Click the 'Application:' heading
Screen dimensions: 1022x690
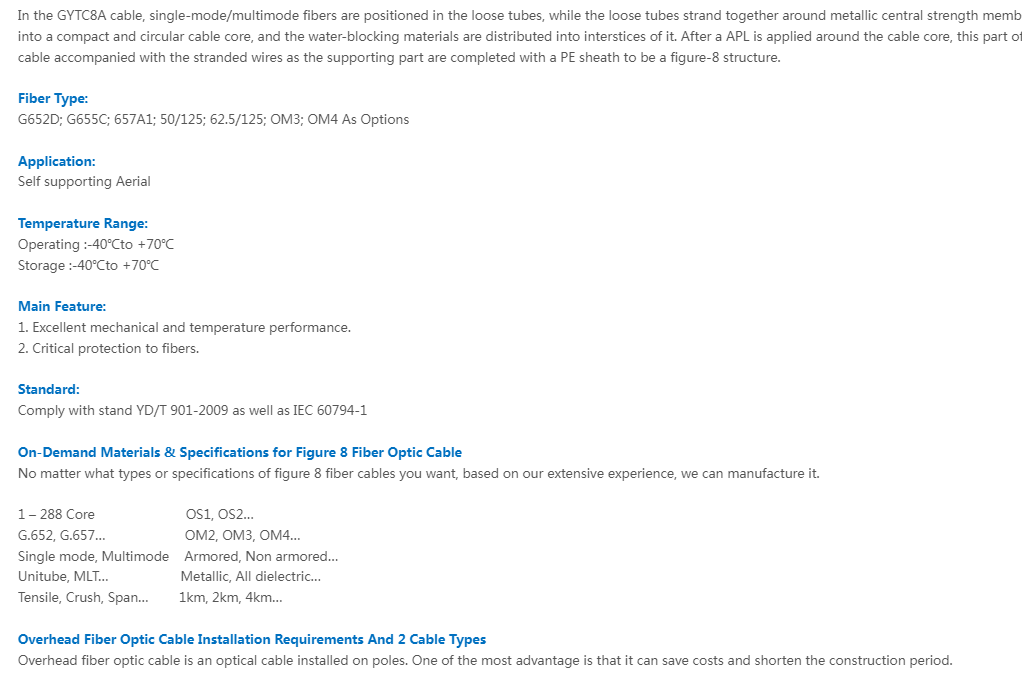[x=57, y=161]
